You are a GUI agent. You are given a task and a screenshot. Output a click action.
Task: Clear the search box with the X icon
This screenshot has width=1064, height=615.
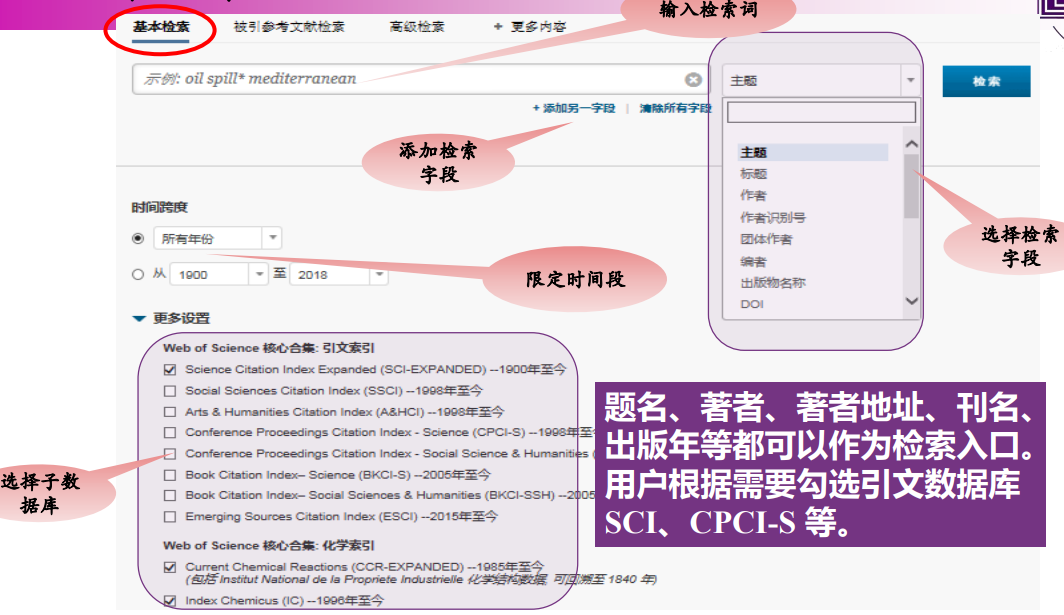pyautogui.click(x=693, y=80)
